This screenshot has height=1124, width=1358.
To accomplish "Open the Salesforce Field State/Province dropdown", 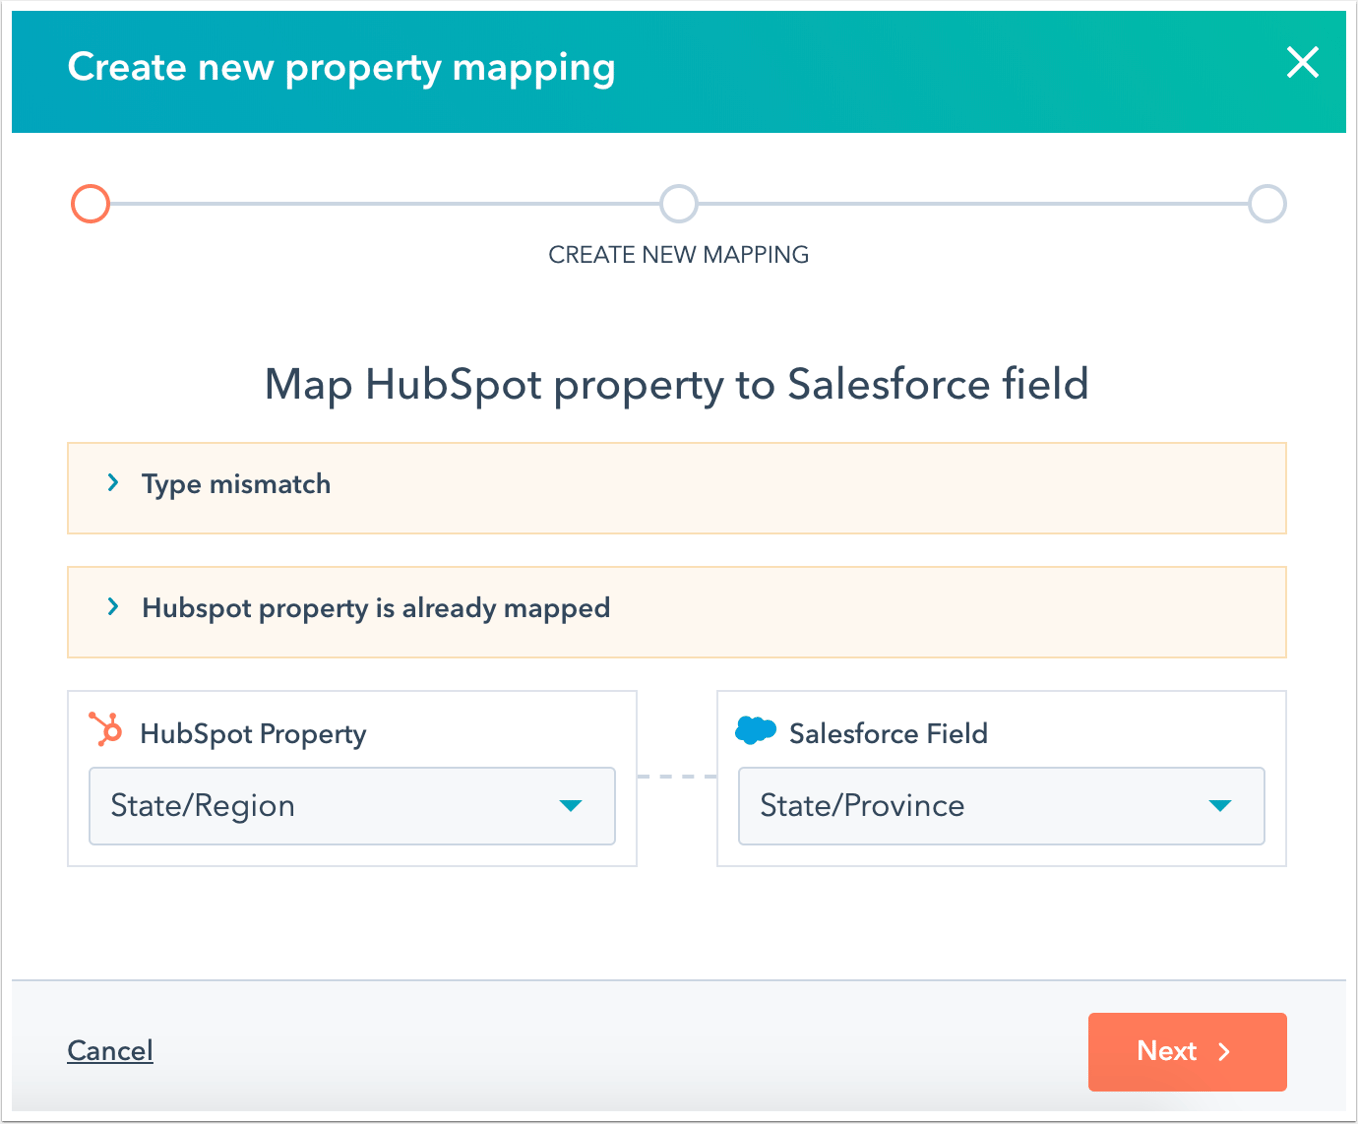I will pyautogui.click(x=1001, y=806).
